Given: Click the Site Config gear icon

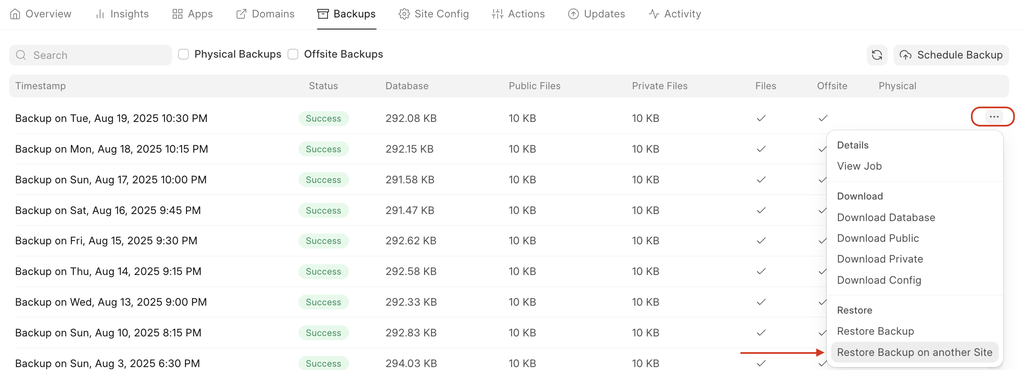Looking at the screenshot, I should click(x=404, y=14).
